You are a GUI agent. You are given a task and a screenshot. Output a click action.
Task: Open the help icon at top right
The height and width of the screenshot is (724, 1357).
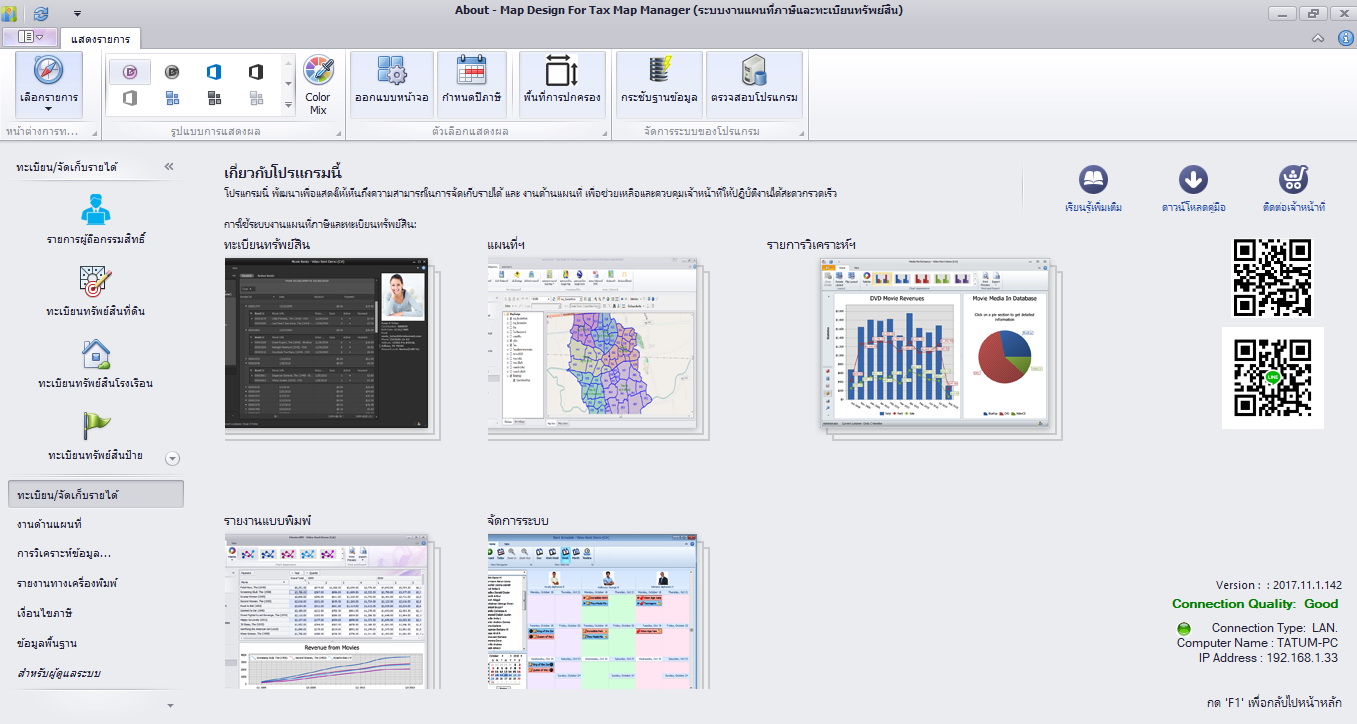1343,38
